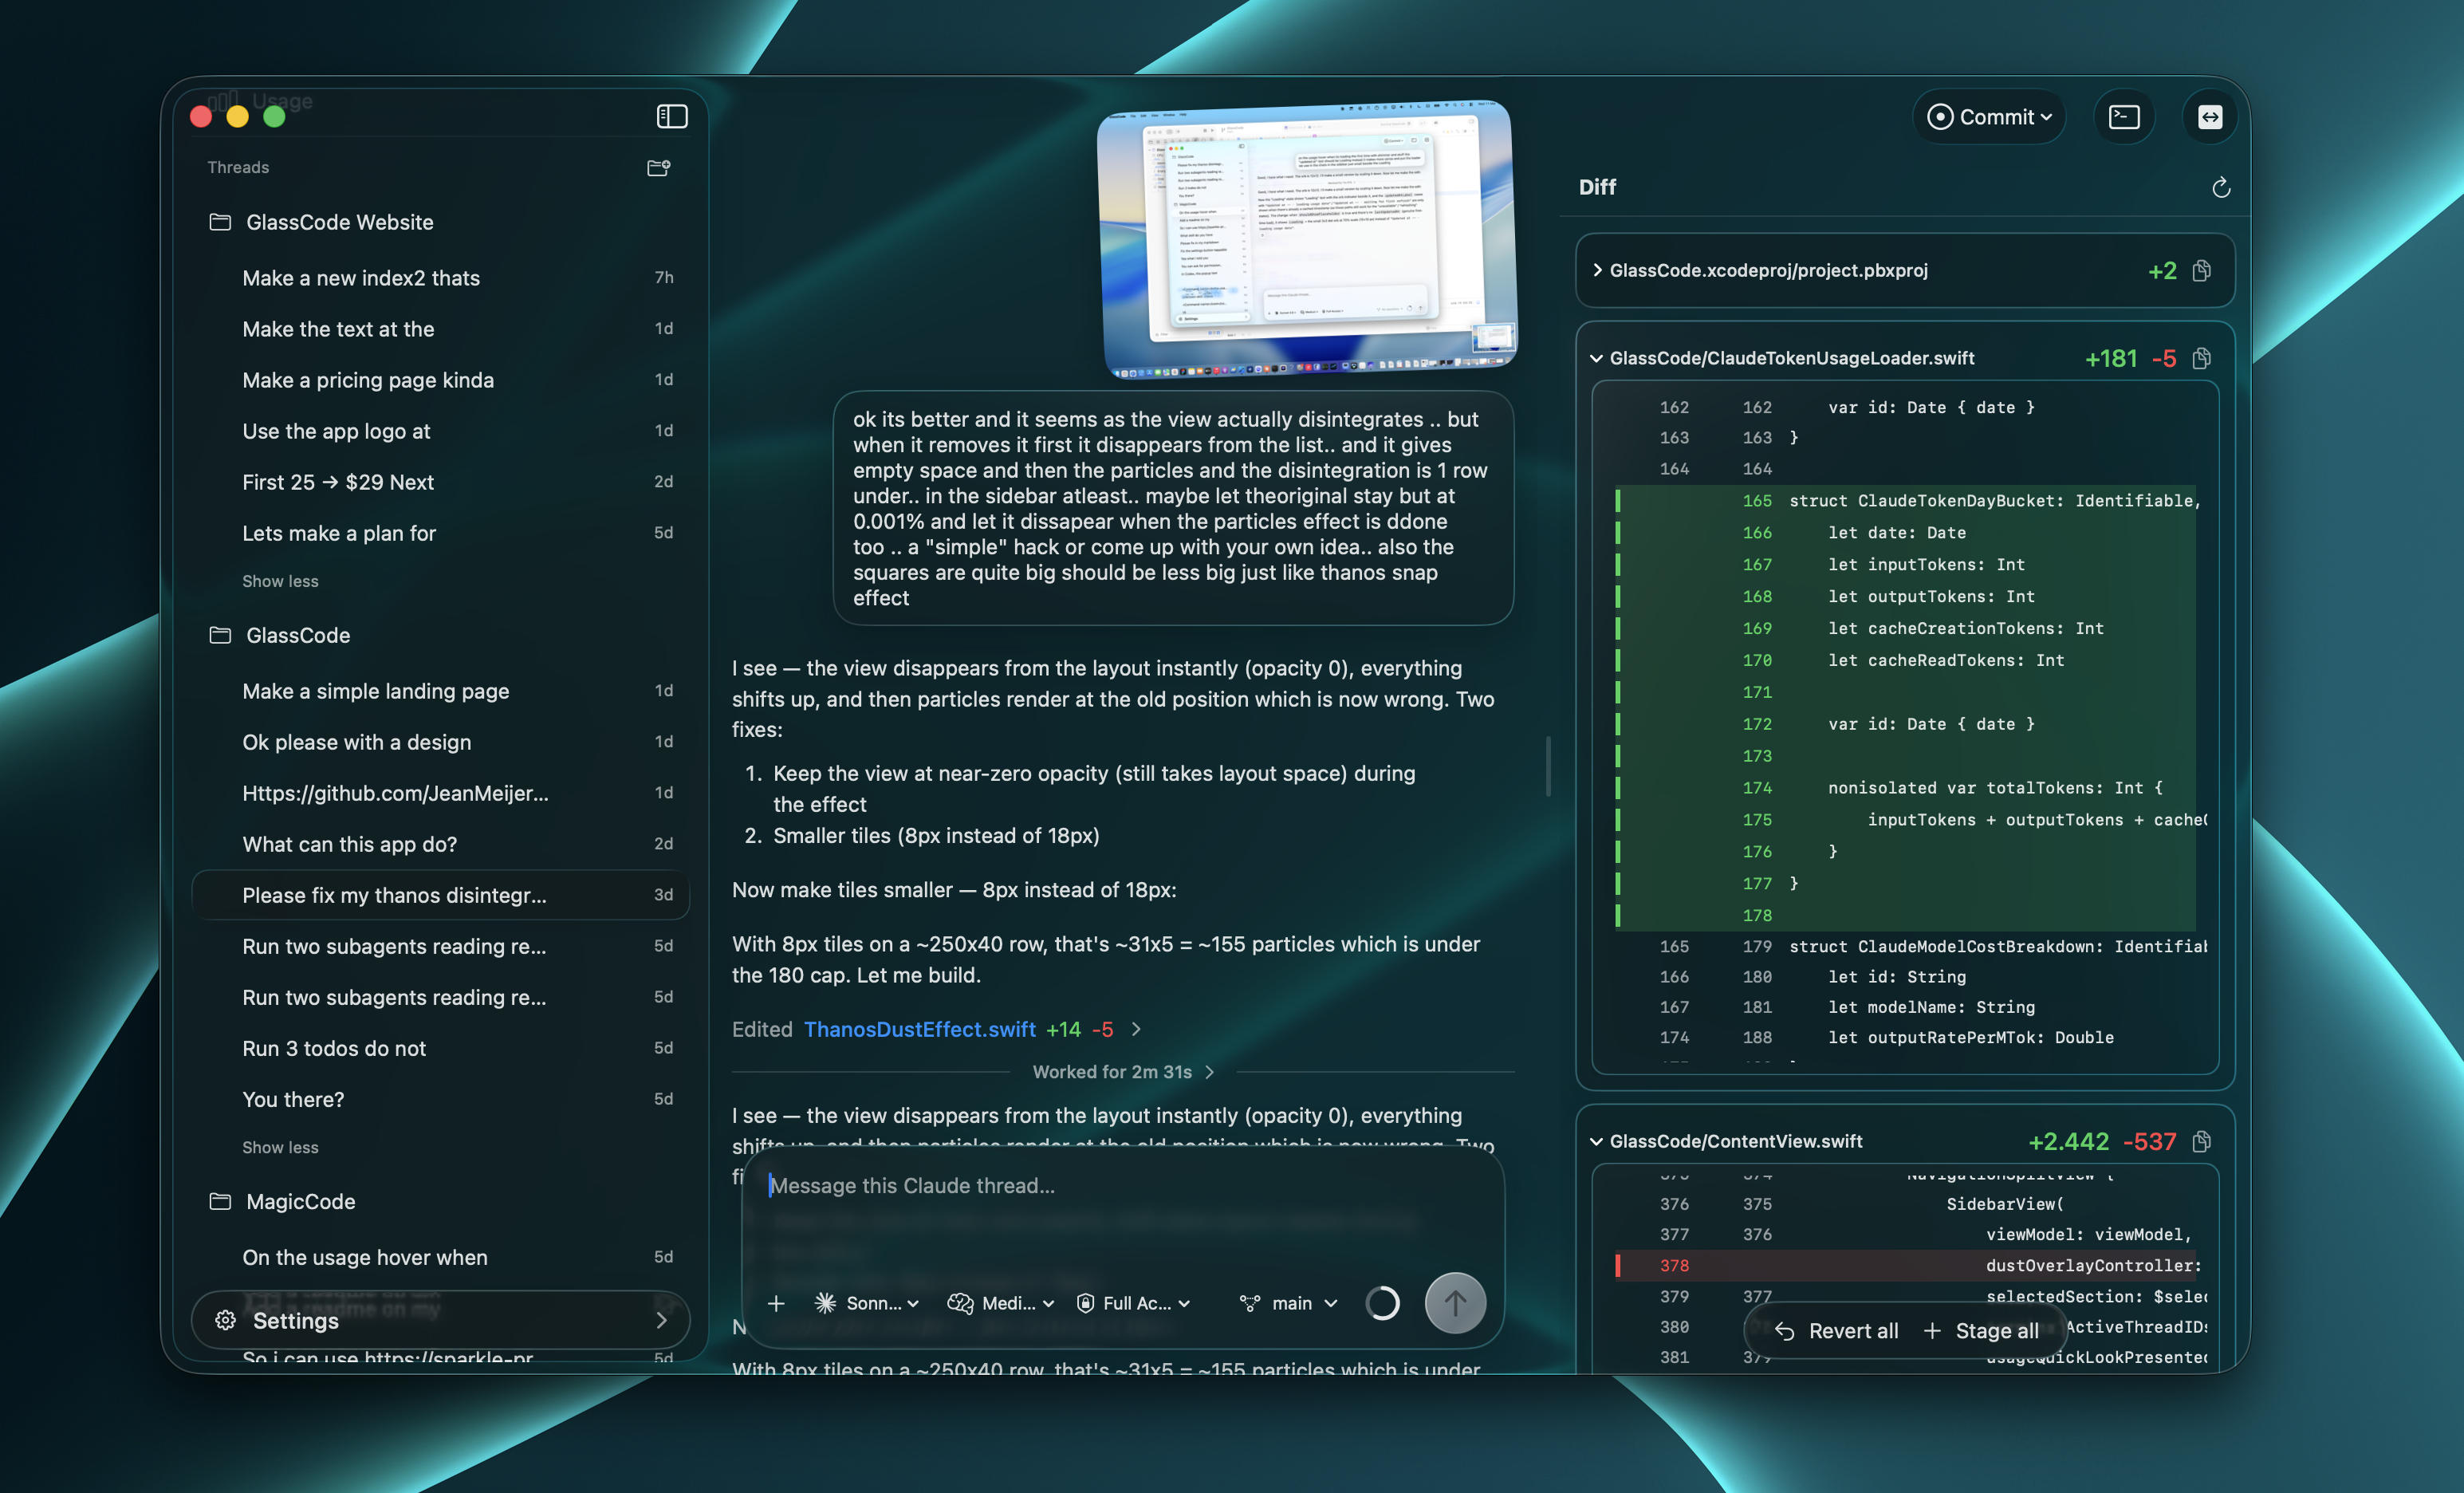The width and height of the screenshot is (2464, 1493).
Task: Open the Commit dropdown
Action: point(1990,116)
